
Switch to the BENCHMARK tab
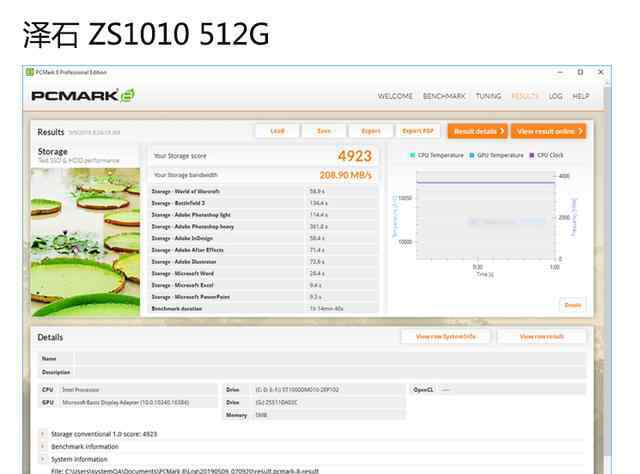click(444, 96)
